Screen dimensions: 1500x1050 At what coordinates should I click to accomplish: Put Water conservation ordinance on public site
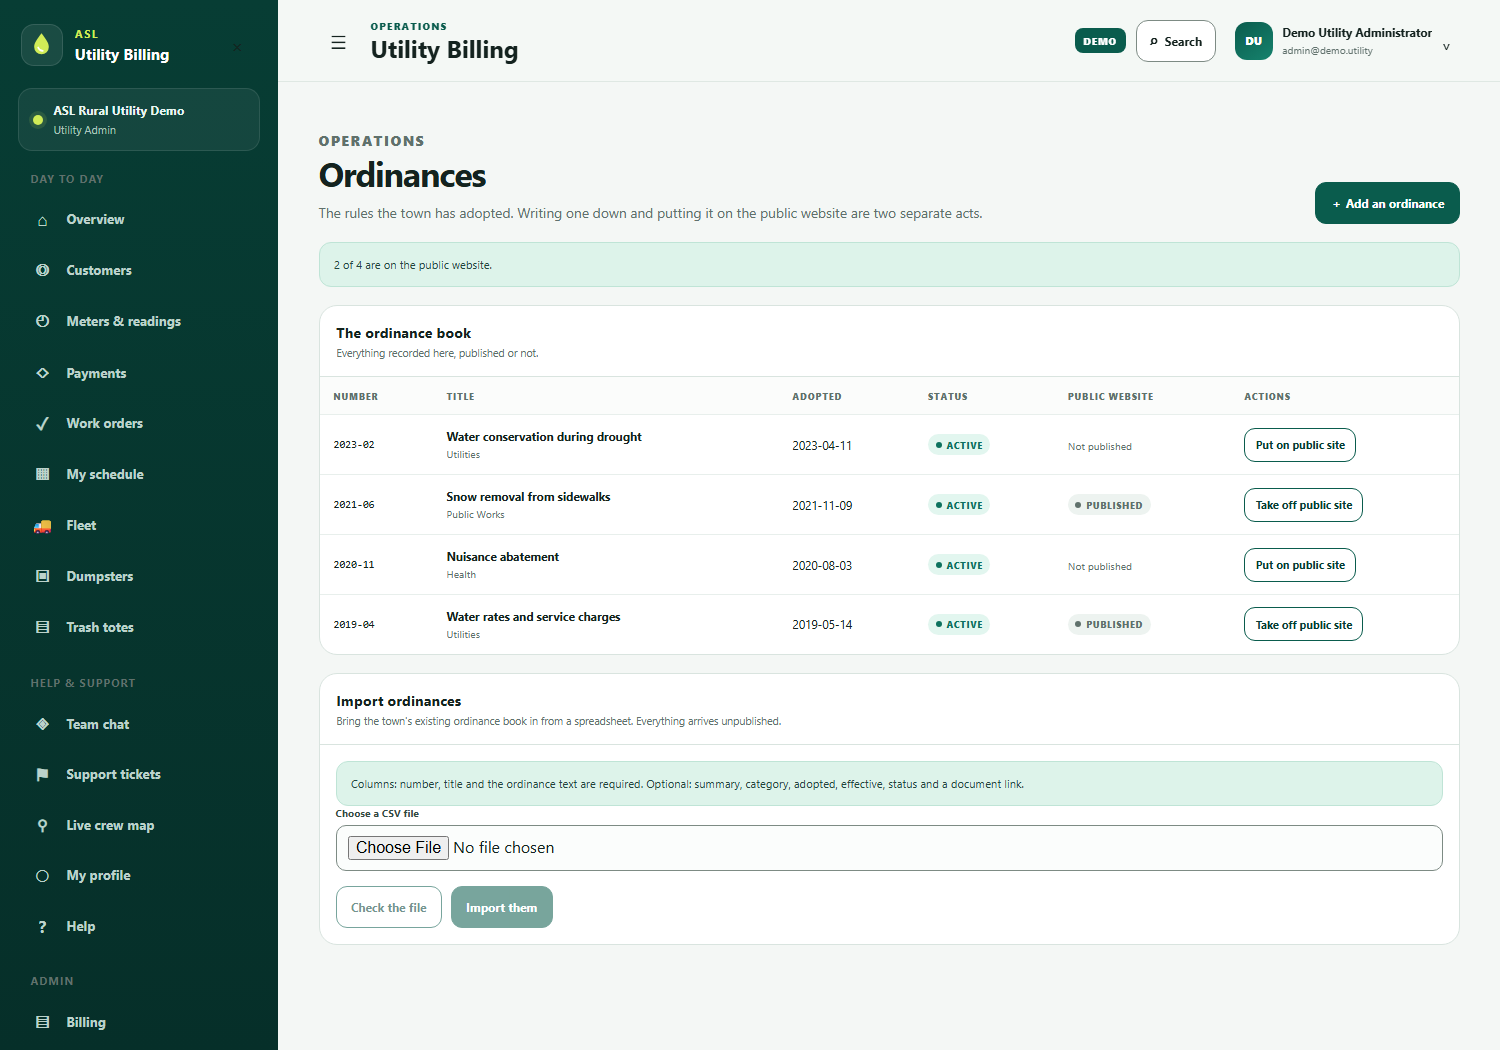1300,445
